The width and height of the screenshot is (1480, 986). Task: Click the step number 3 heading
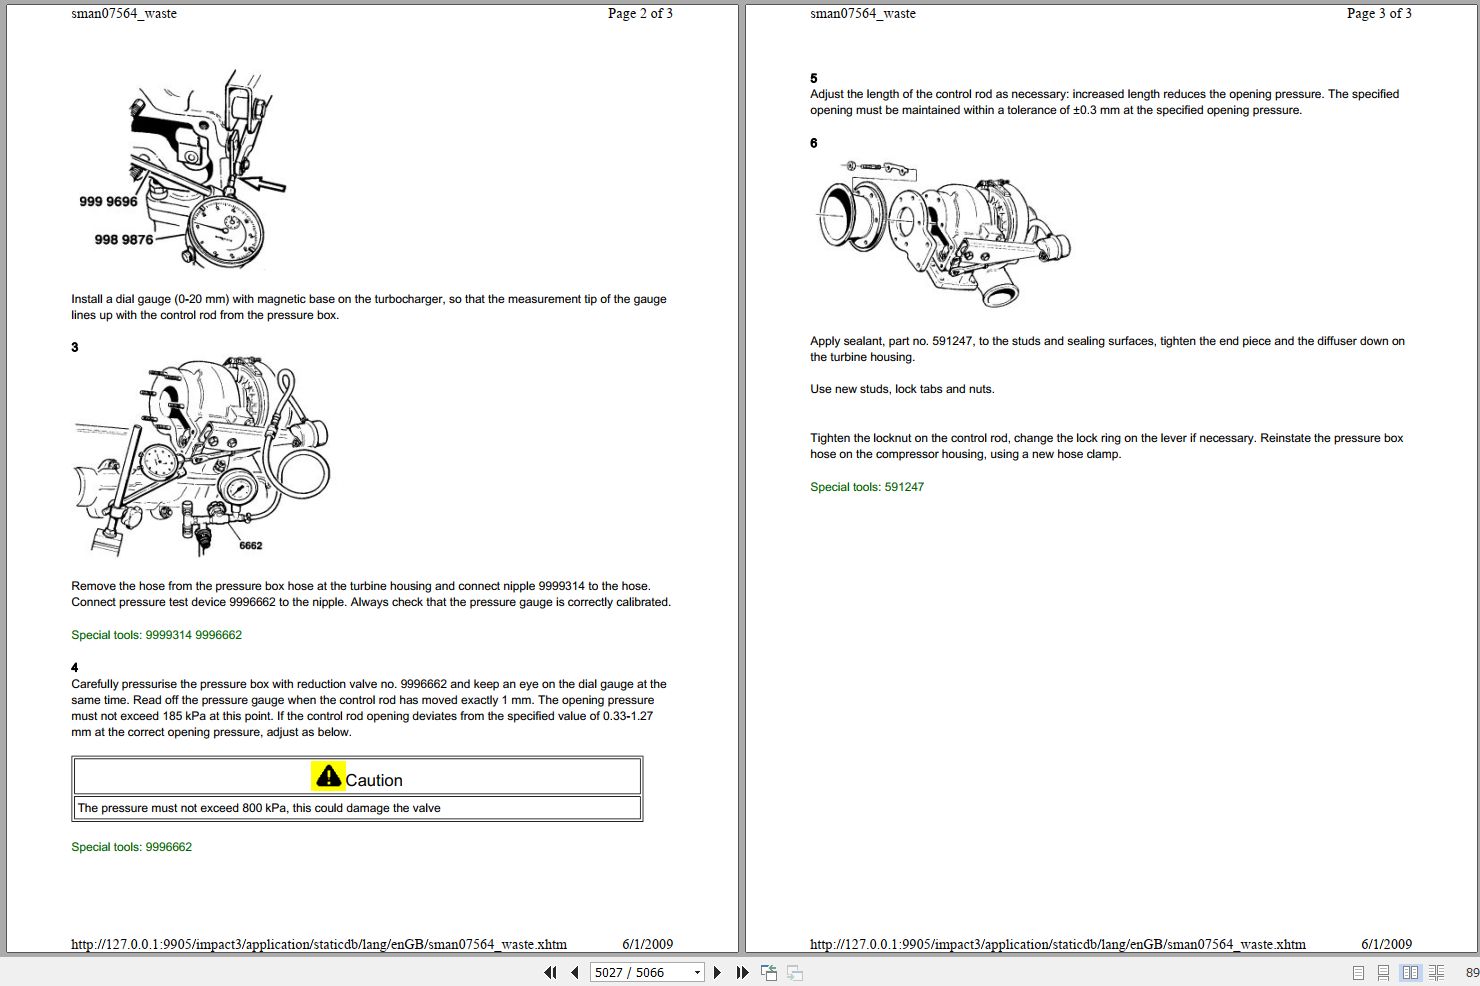point(75,347)
